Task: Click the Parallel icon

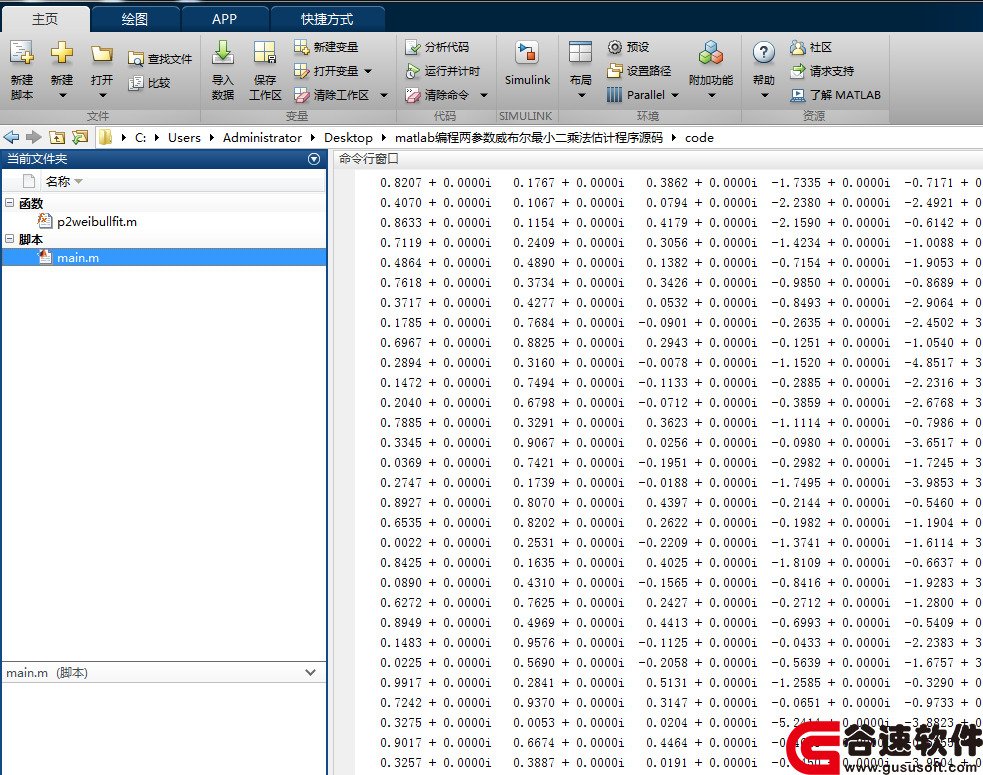Action: [615, 95]
